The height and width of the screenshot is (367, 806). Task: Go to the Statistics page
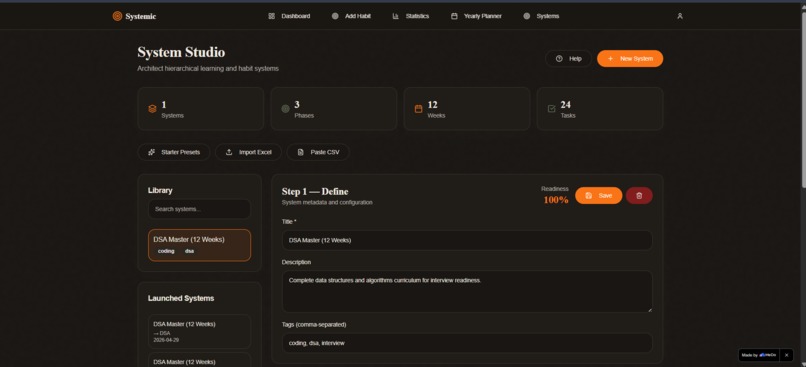[x=410, y=16]
